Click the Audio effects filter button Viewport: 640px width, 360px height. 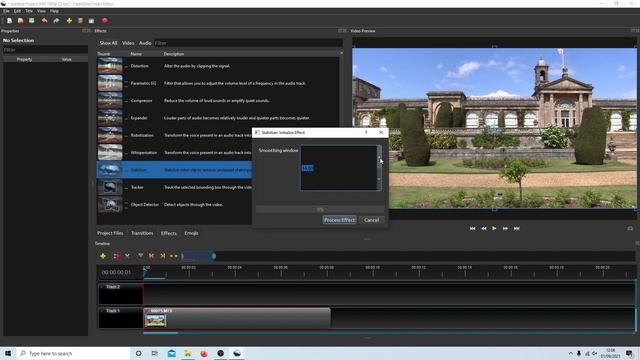pos(145,43)
